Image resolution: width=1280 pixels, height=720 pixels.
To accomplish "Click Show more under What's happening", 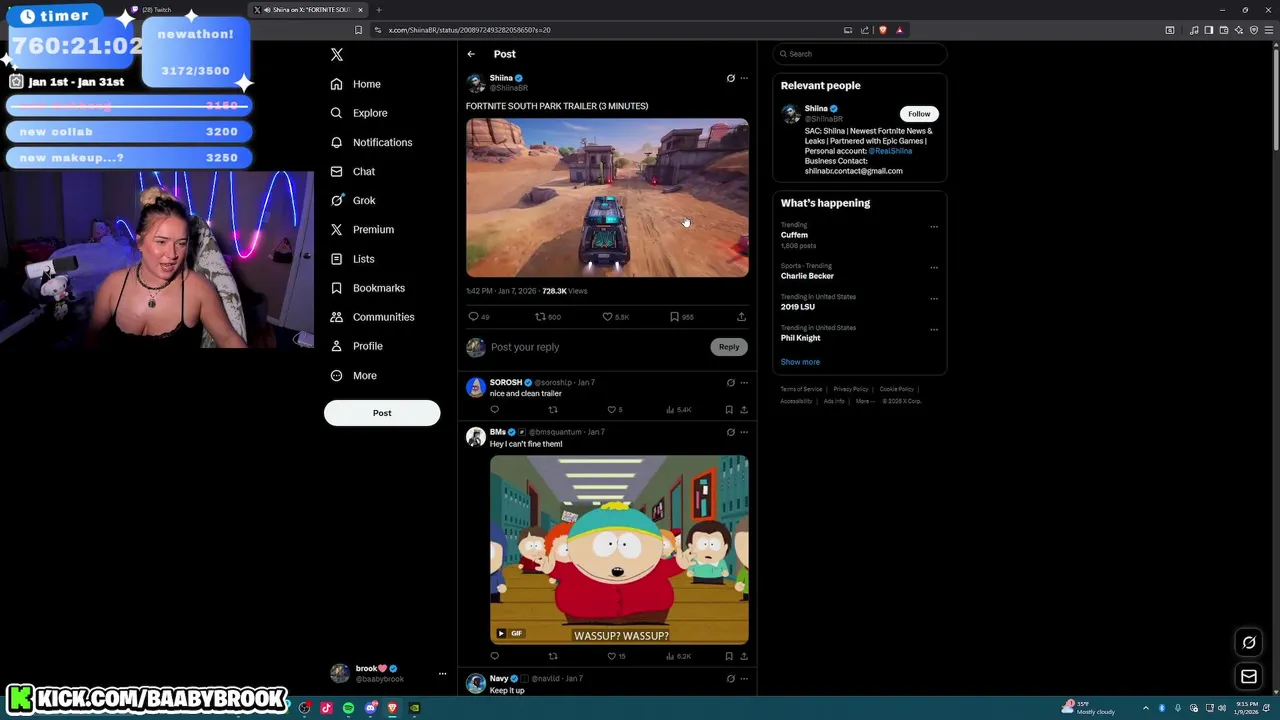I will tap(800, 362).
